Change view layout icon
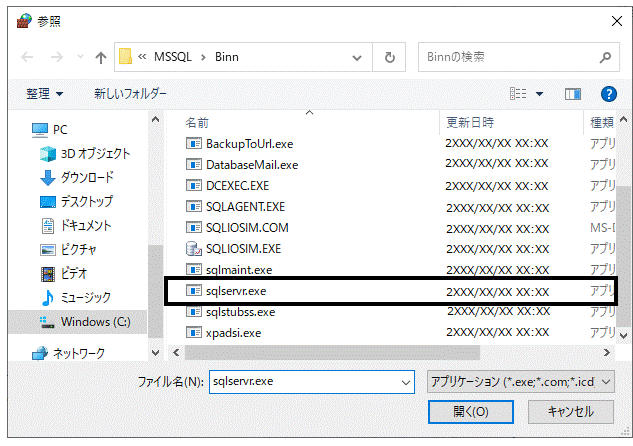Screen dimensions: 633x446 tap(518, 94)
